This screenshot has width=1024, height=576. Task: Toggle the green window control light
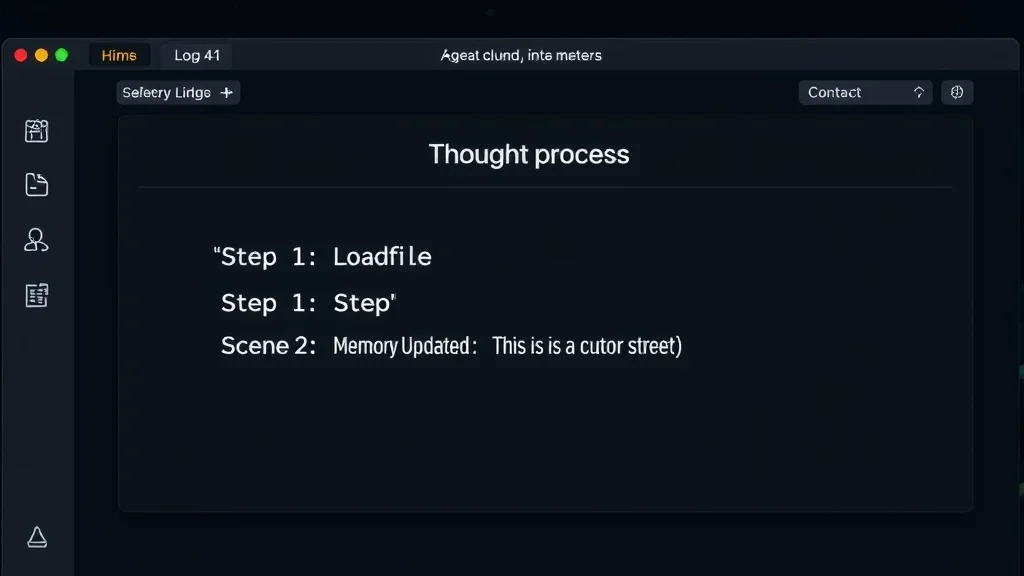(x=62, y=57)
